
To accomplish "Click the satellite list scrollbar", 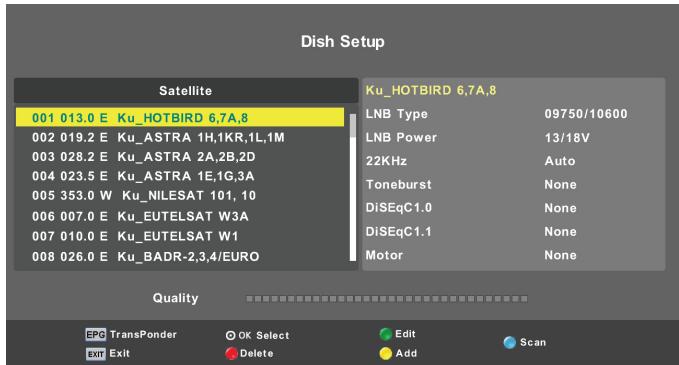I will (x=353, y=187).
